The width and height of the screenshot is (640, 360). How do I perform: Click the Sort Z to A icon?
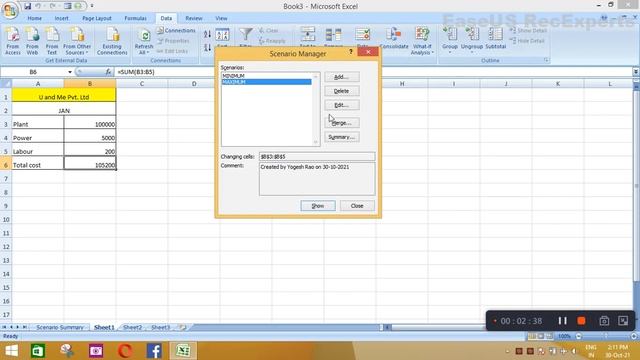tap(207, 47)
